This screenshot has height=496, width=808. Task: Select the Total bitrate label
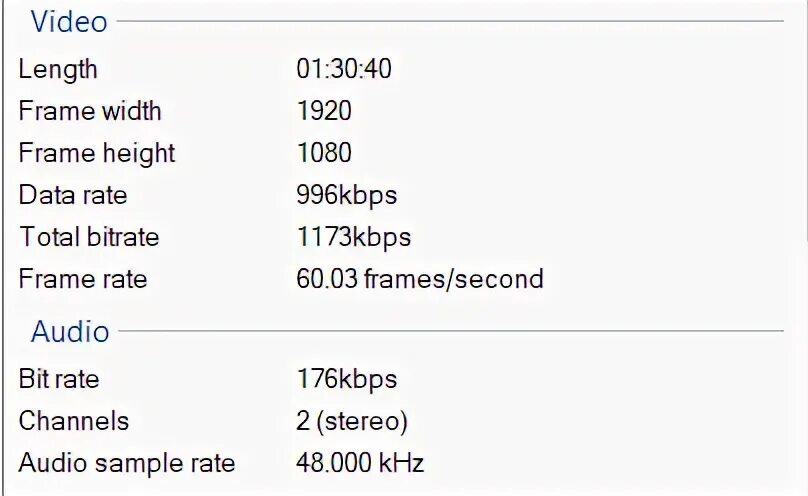(x=88, y=237)
